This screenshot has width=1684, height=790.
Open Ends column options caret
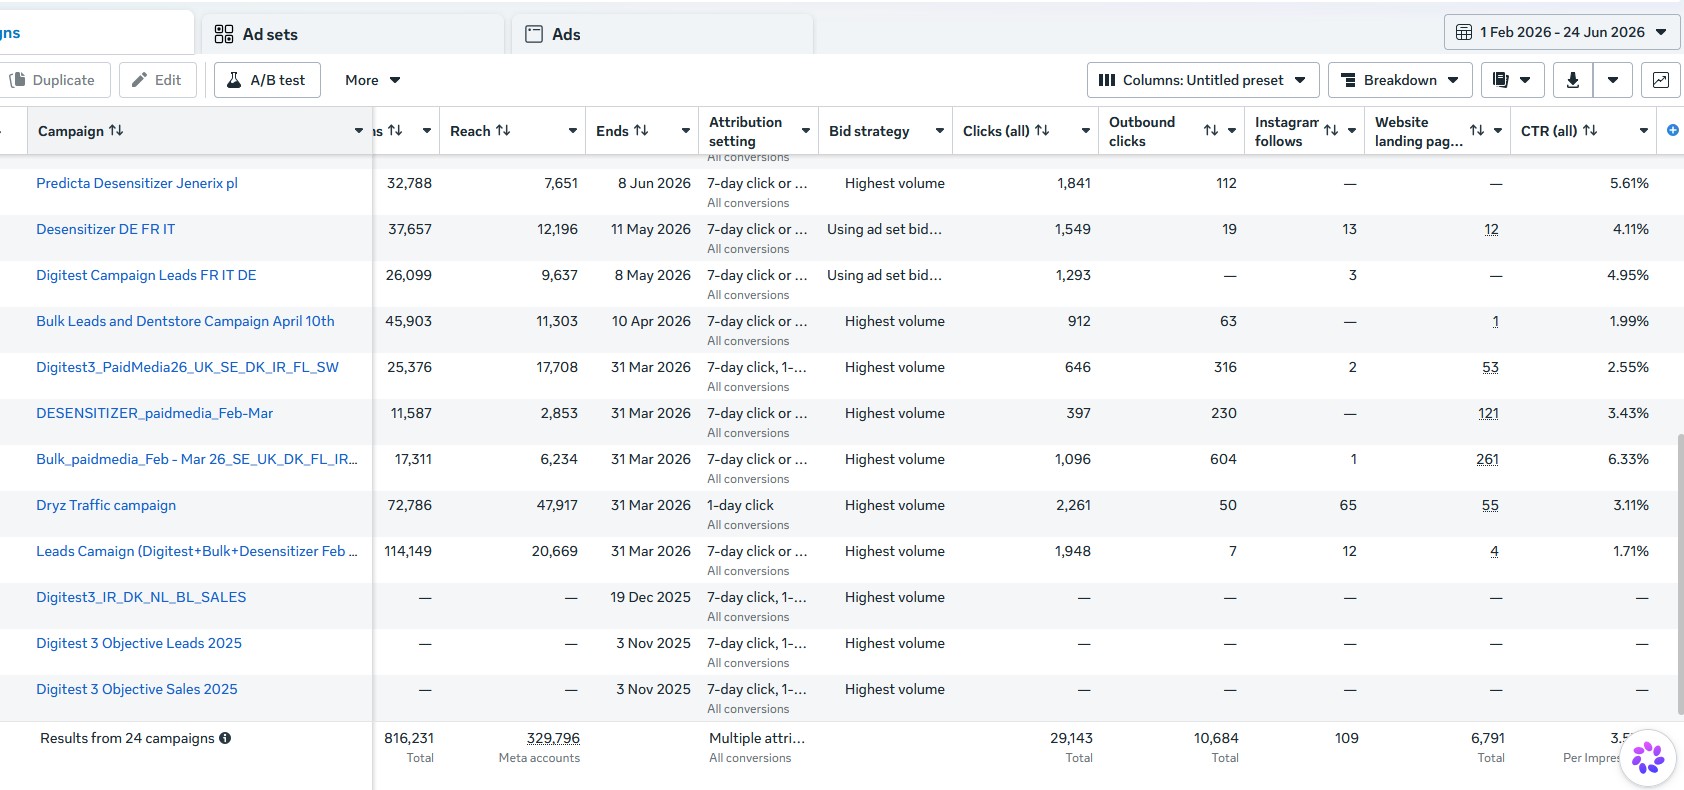coord(686,131)
